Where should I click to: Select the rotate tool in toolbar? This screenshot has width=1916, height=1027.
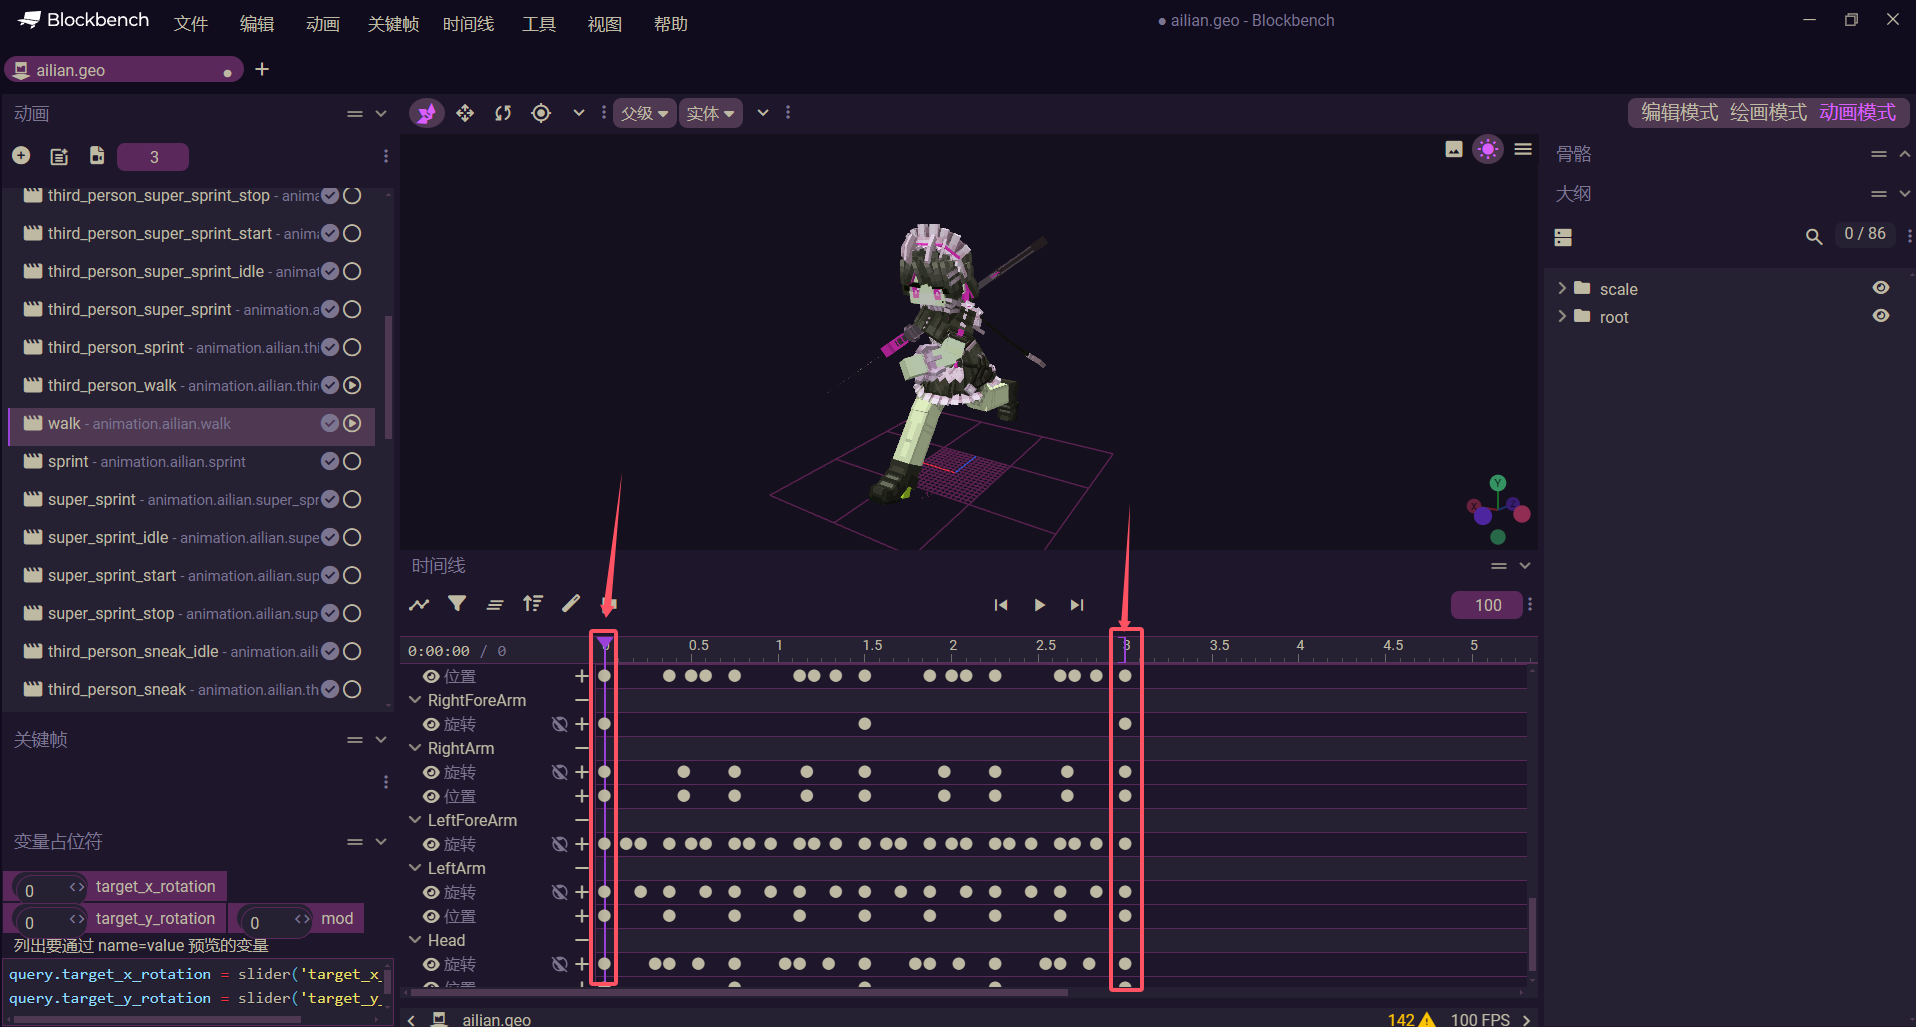(x=503, y=113)
